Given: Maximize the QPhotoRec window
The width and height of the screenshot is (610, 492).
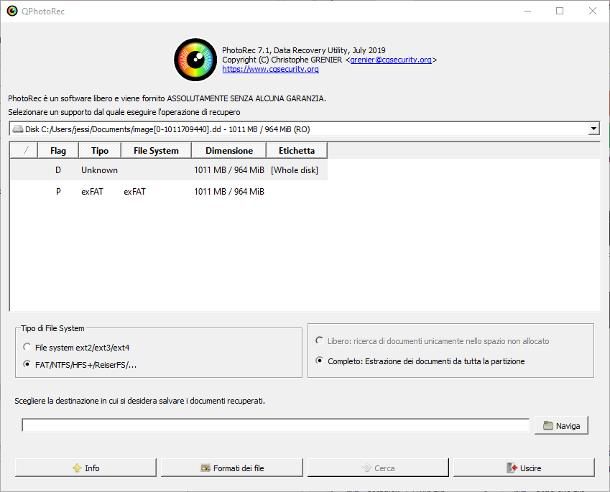Looking at the screenshot, I should [559, 11].
